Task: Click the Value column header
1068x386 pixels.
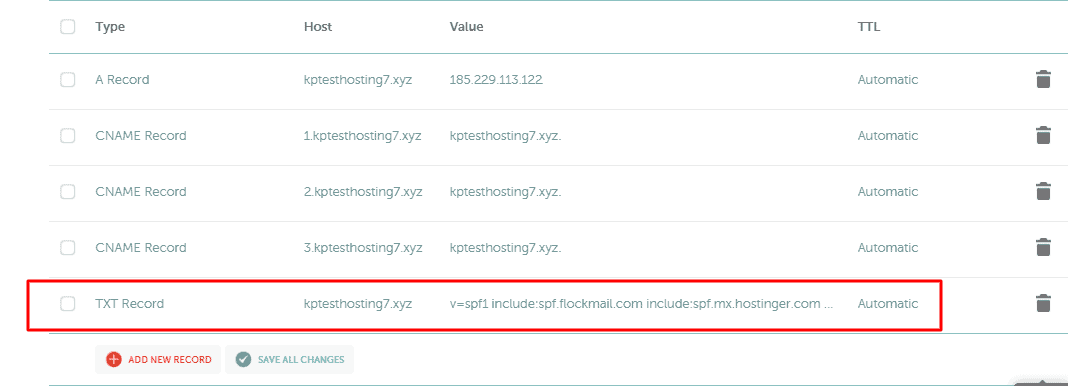Action: (x=466, y=27)
